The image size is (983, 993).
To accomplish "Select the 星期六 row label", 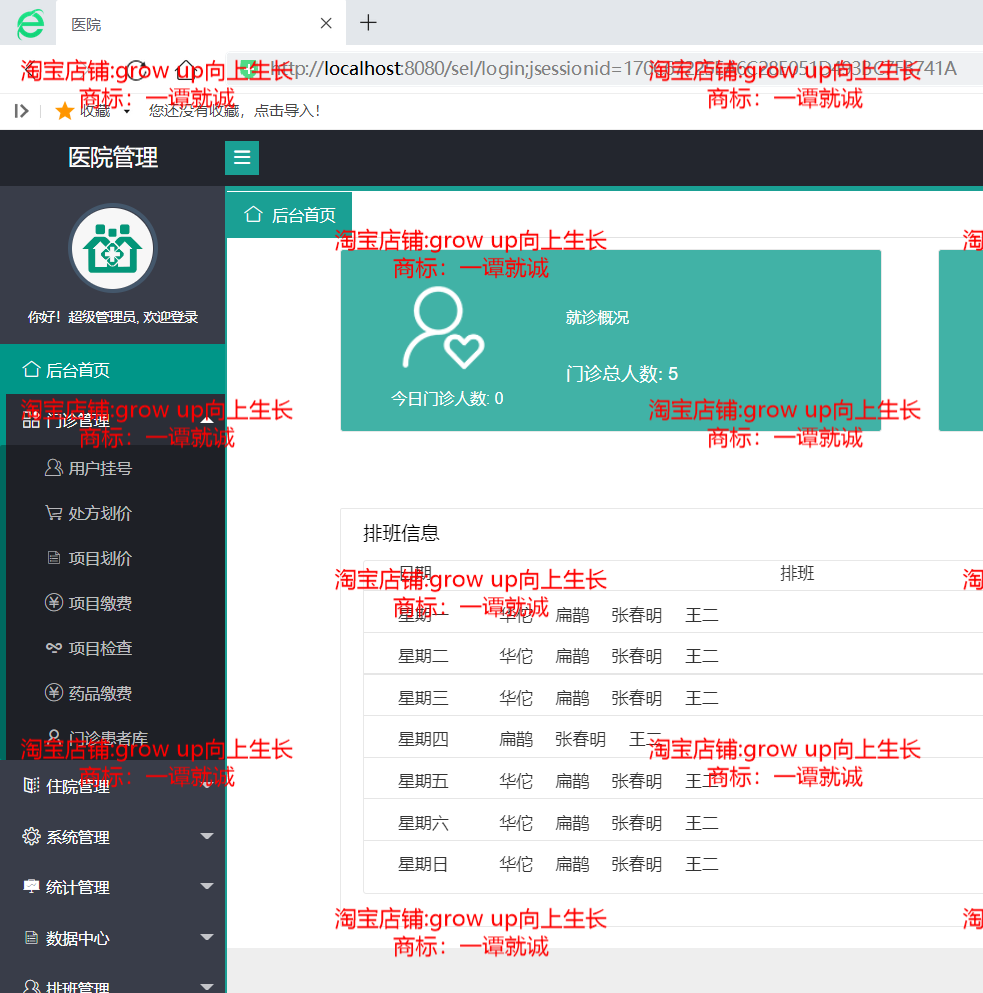I will tap(423, 823).
